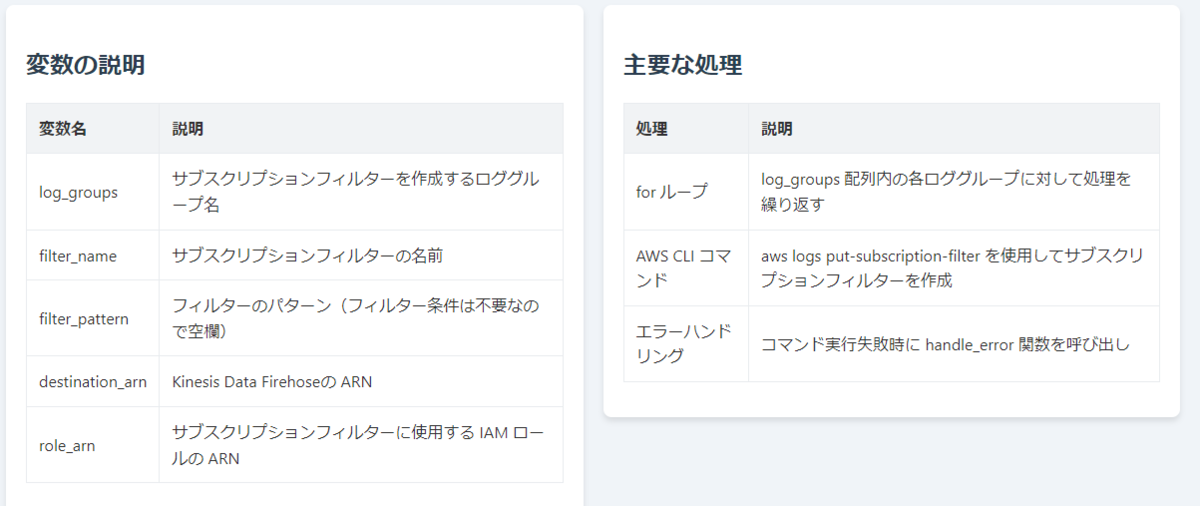Select the エラーハンドリング cell
The width and height of the screenshot is (1200, 506).
(684, 344)
